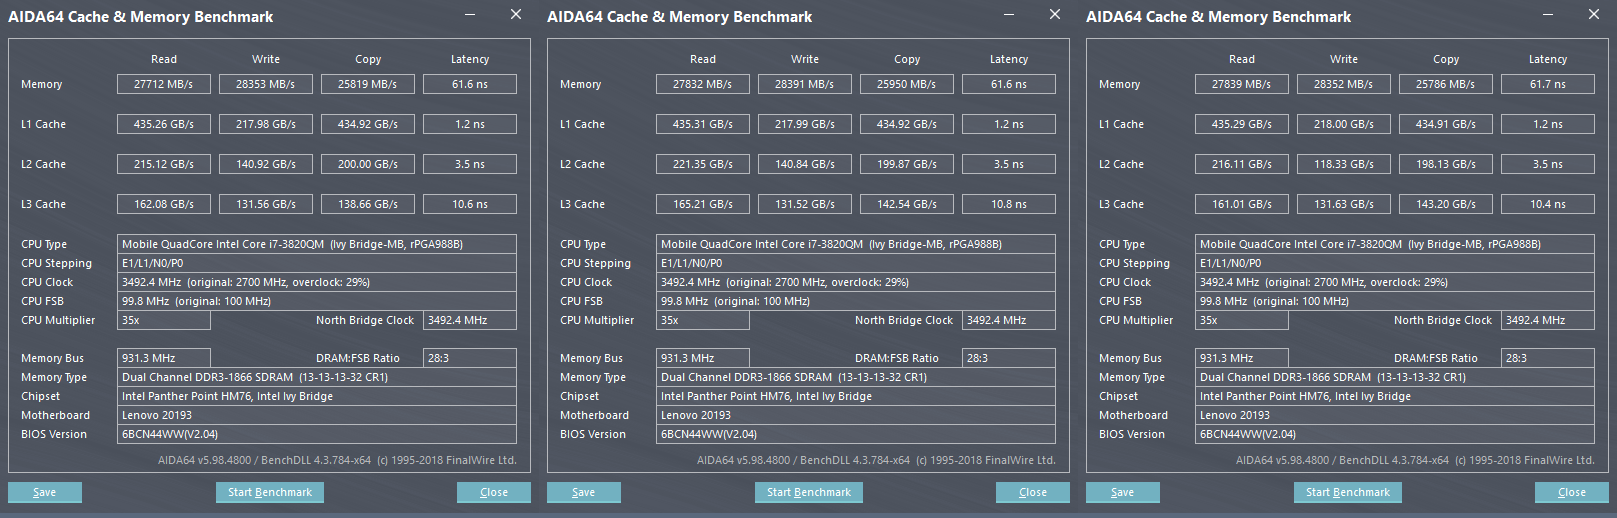Select L2 Cache Copy value 199.87 GB/s
This screenshot has height=518, width=1617.
(907, 164)
